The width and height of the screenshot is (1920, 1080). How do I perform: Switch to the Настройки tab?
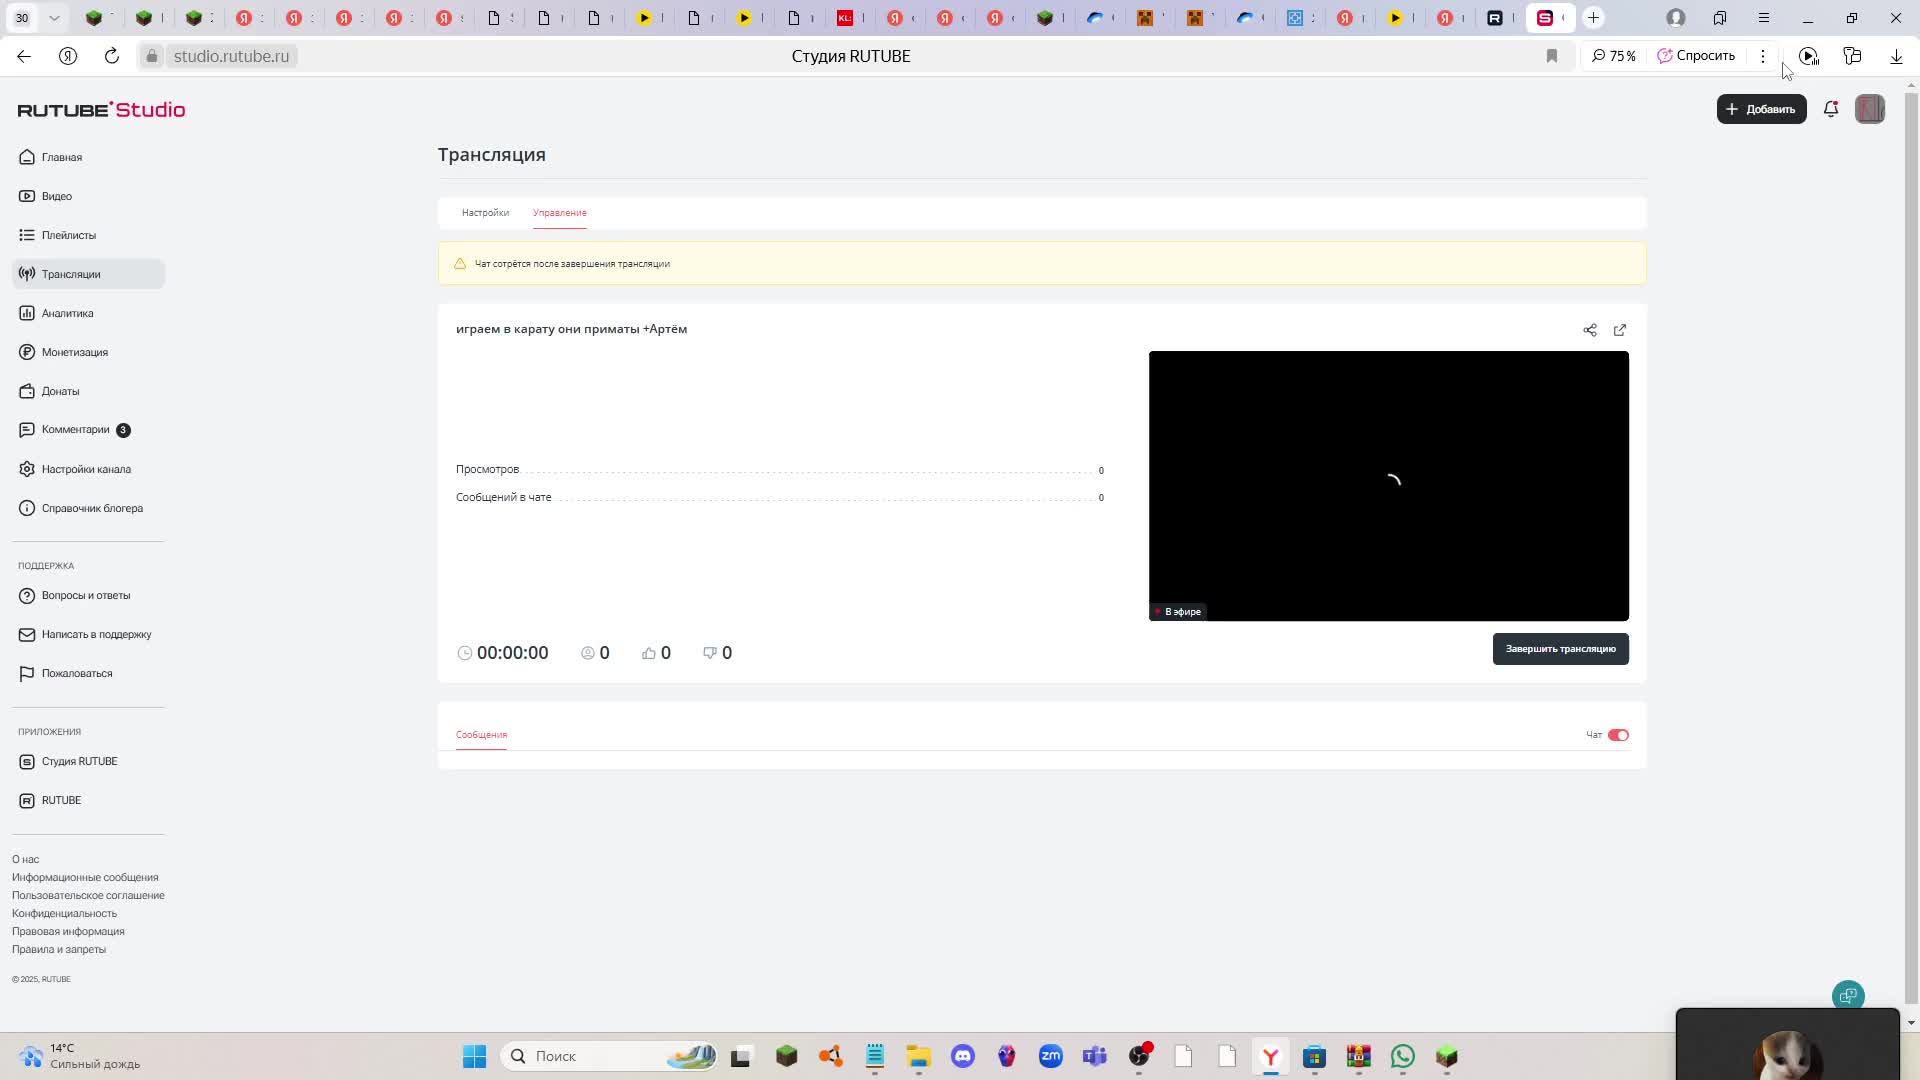[x=485, y=213]
